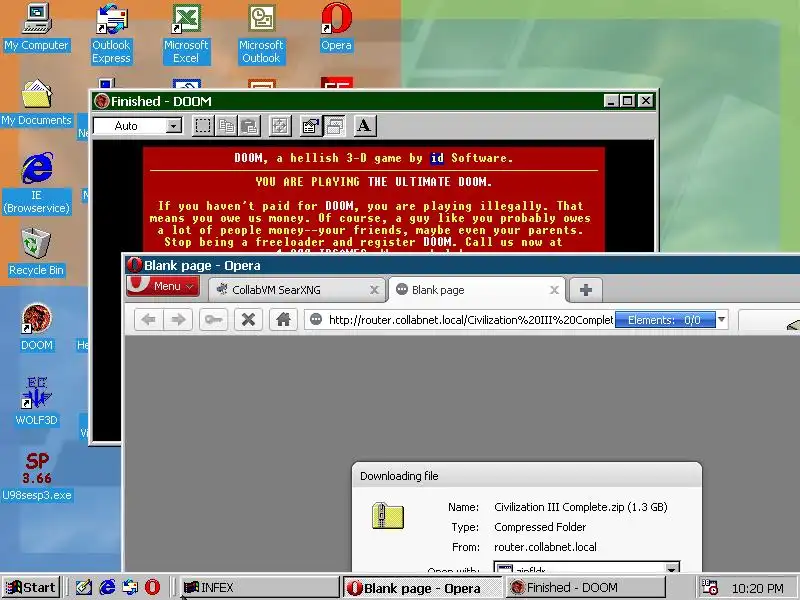
Task: Open IE (Browservice) desktop icon
Action: coord(36,183)
